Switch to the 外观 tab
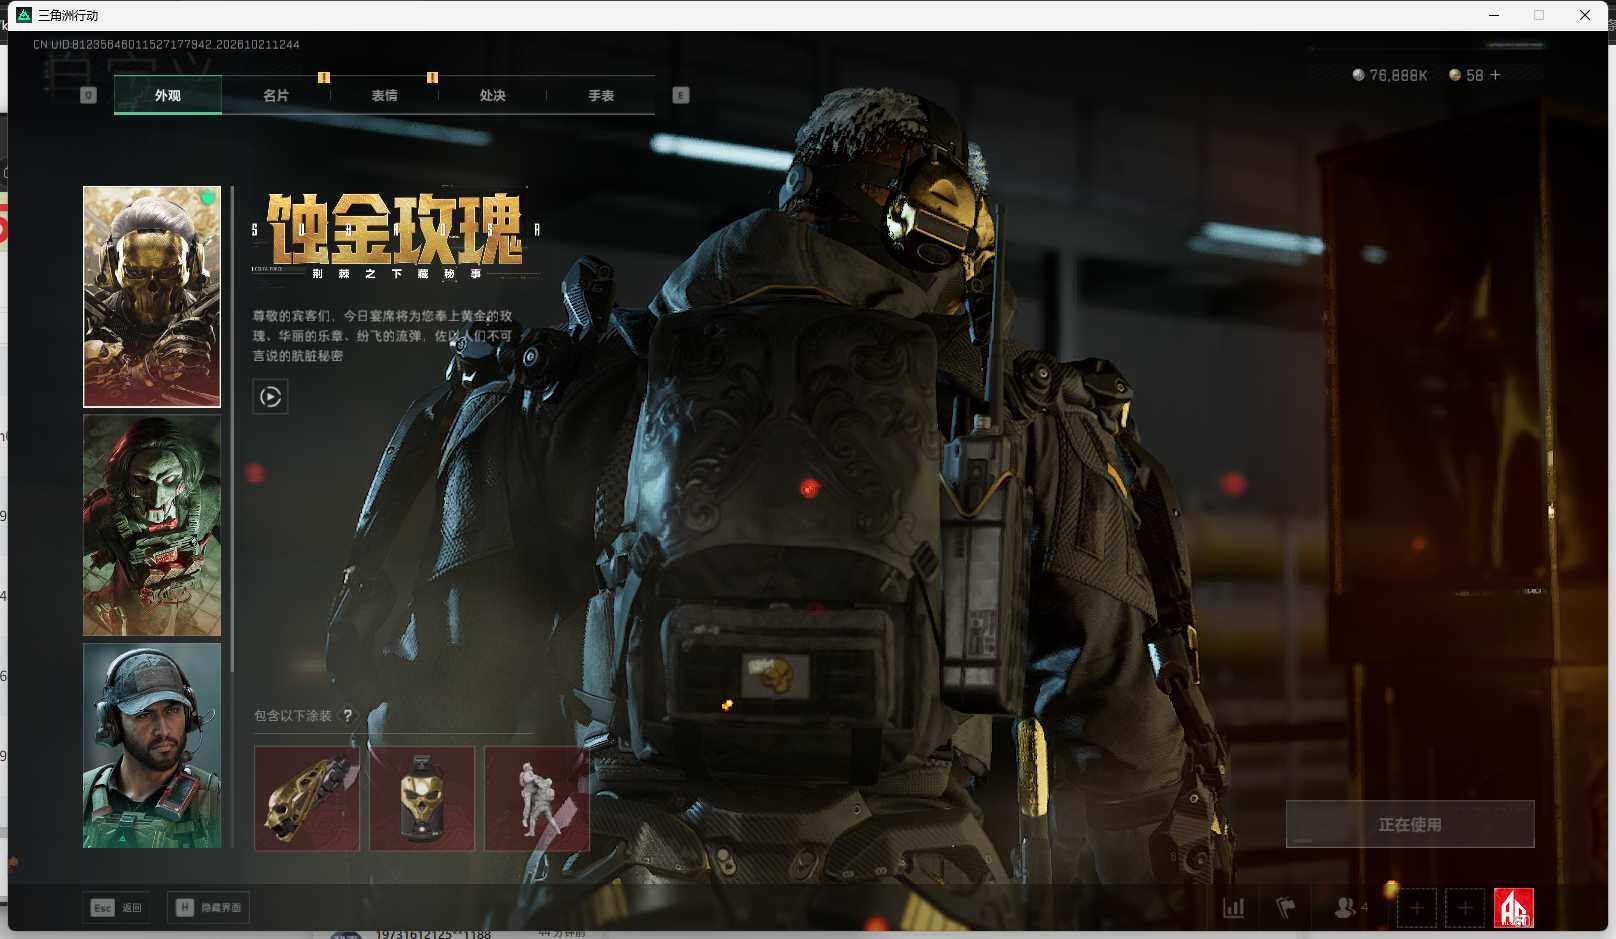Image resolution: width=1616 pixels, height=939 pixels. [x=168, y=95]
